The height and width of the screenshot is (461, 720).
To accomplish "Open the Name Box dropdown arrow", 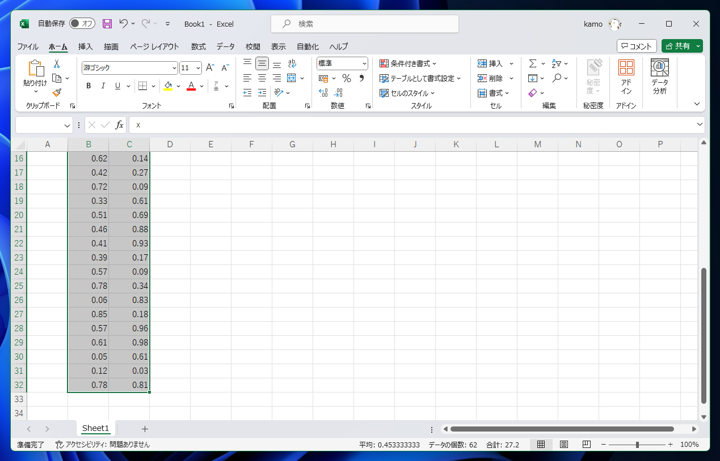I will point(67,125).
